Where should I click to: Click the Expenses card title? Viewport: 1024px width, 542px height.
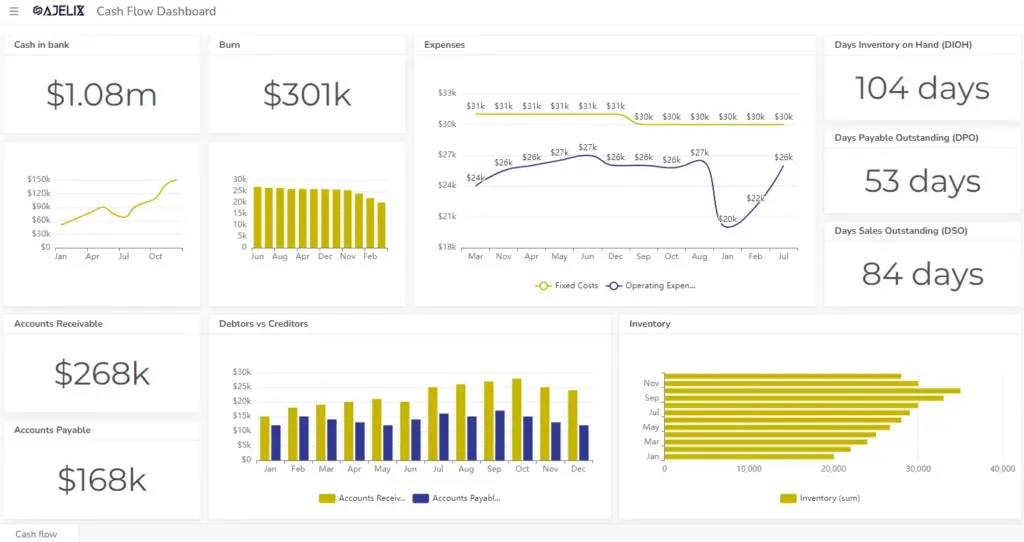click(x=445, y=45)
